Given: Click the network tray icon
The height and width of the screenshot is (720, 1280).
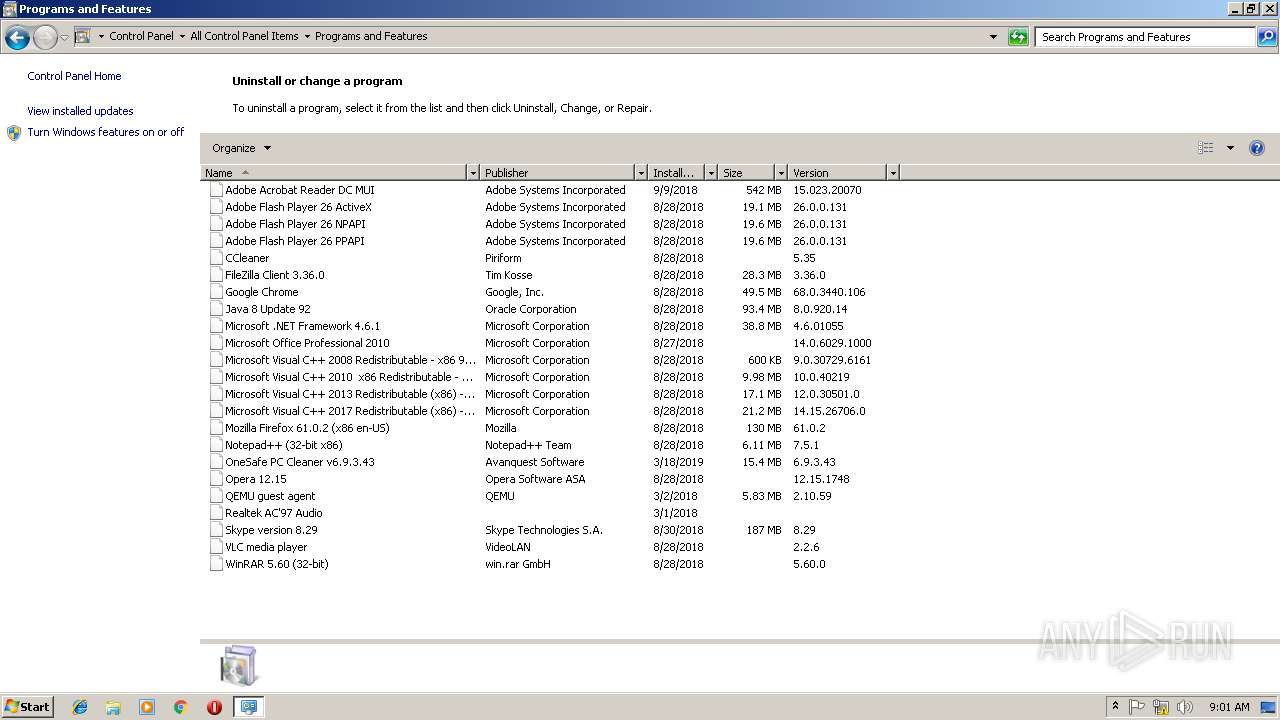Looking at the screenshot, I should tap(1161, 707).
